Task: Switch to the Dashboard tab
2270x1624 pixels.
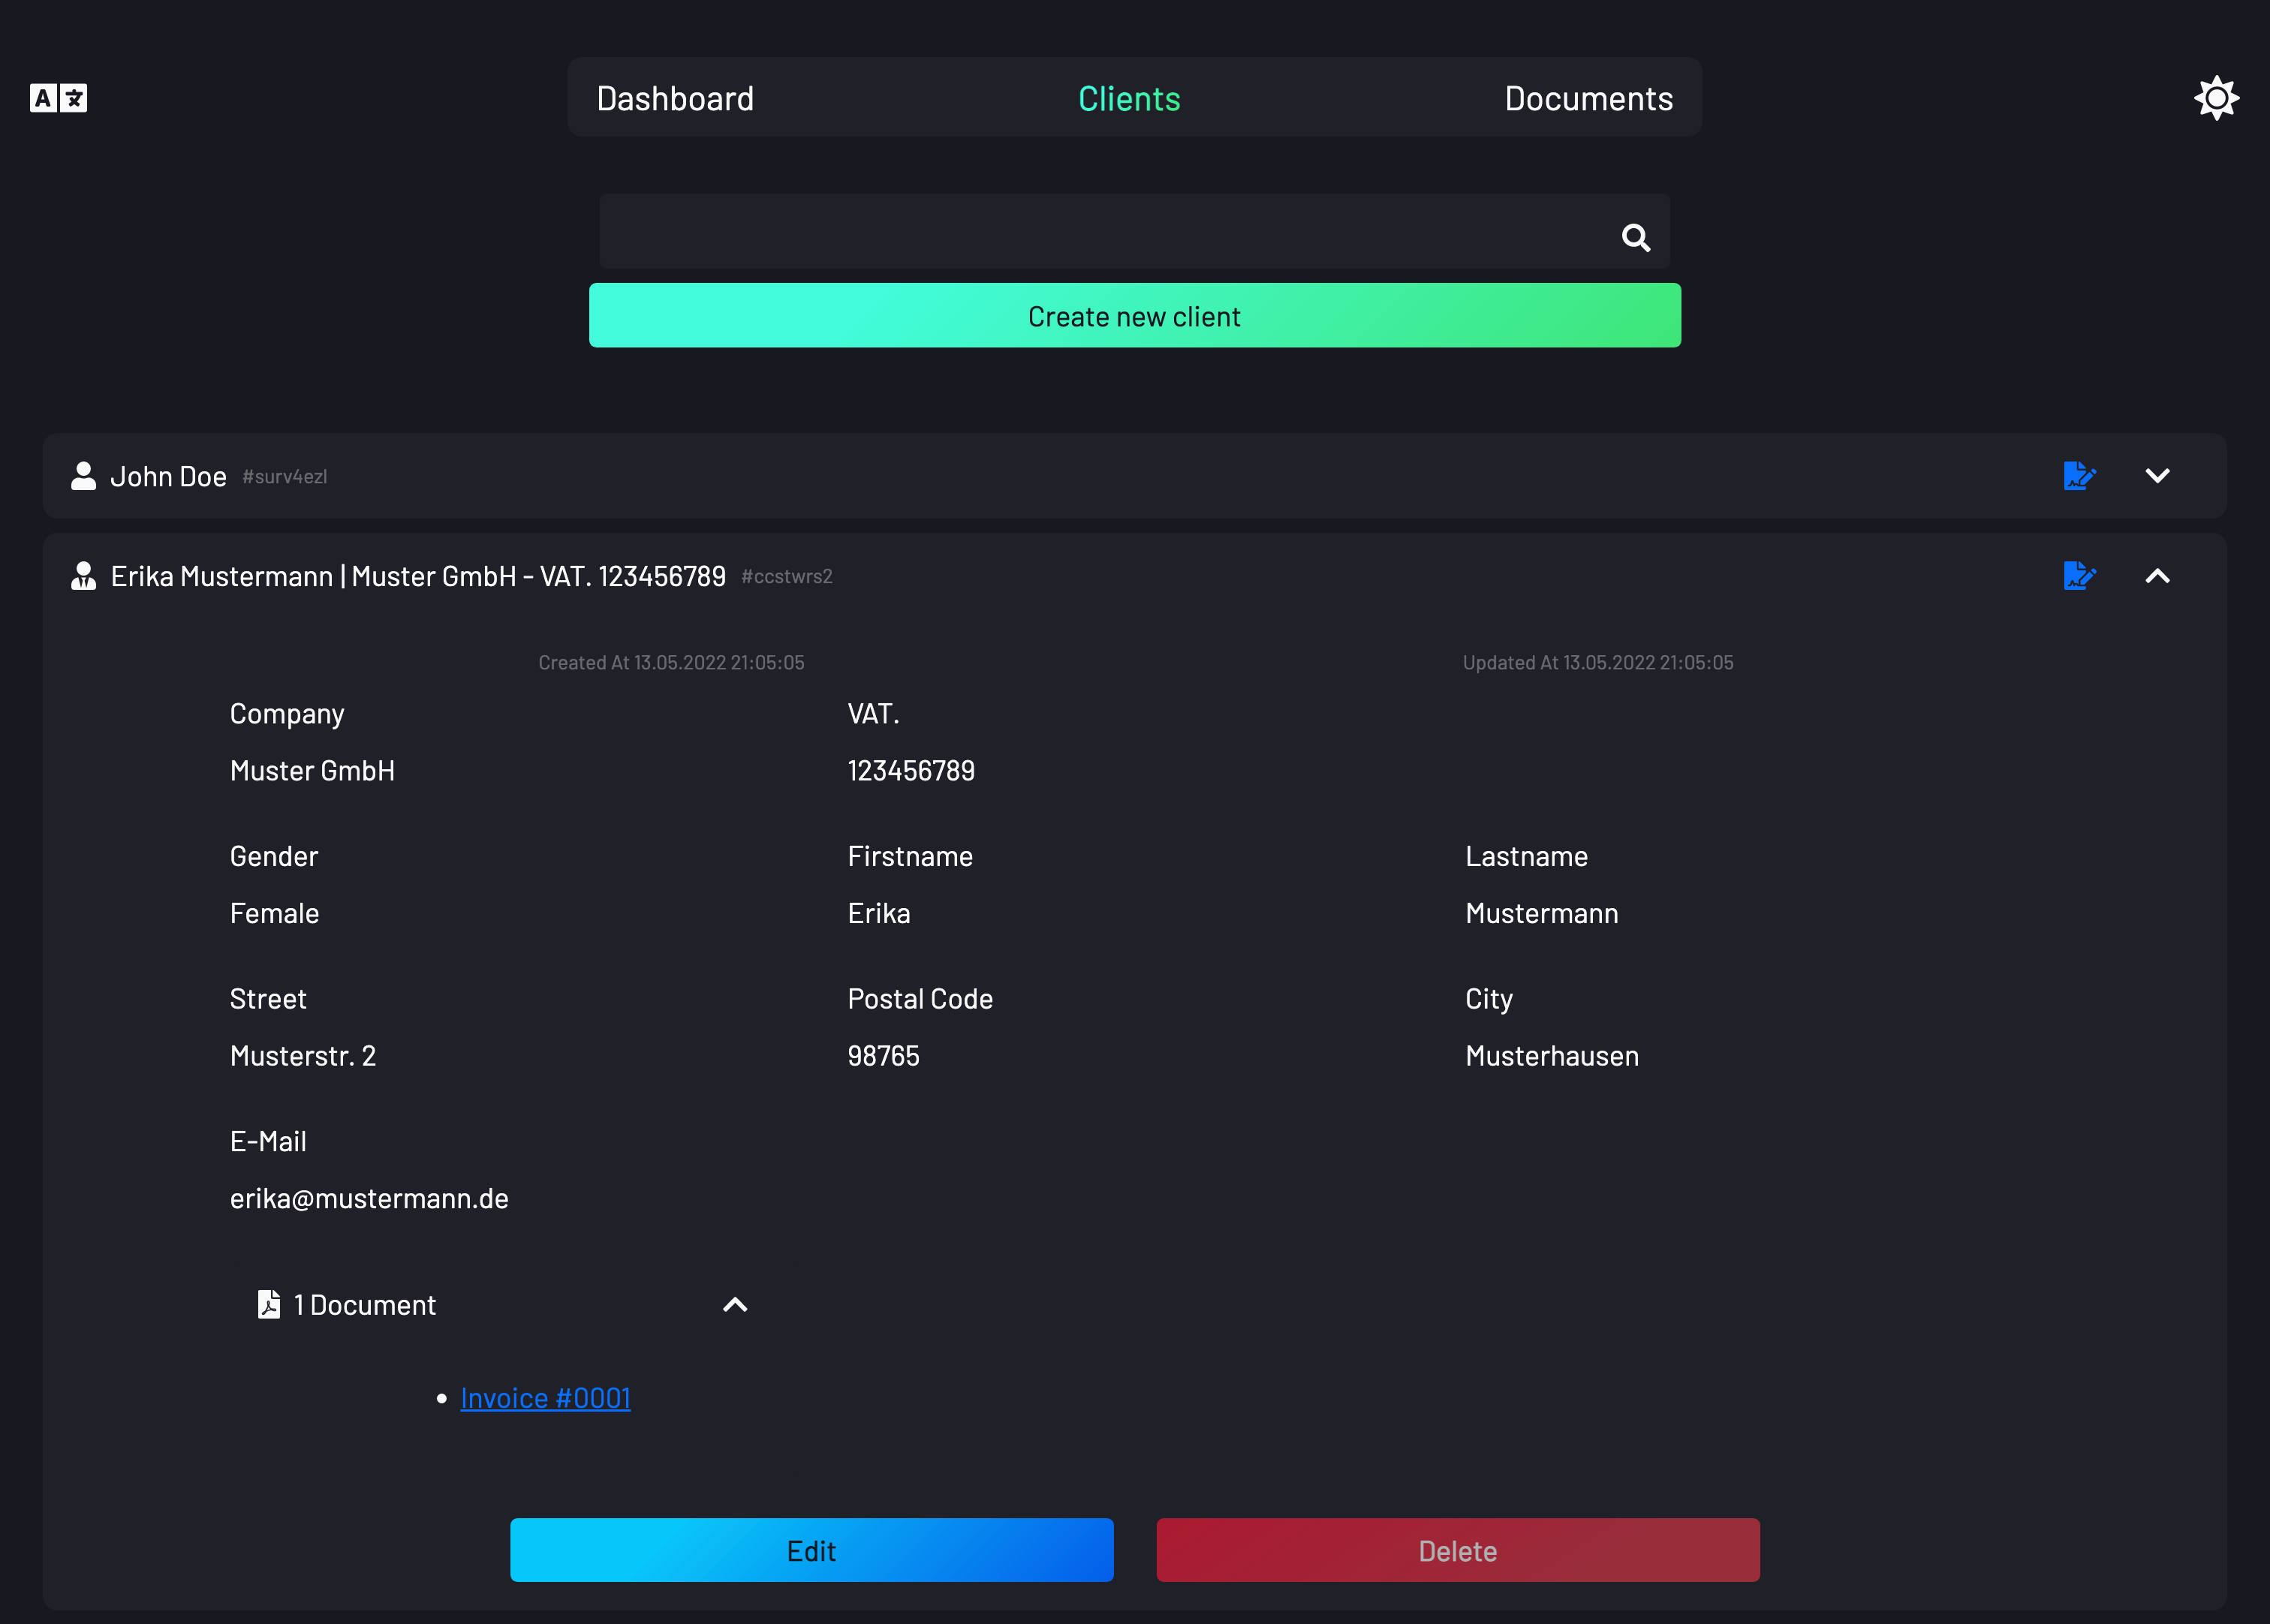Action: point(675,99)
